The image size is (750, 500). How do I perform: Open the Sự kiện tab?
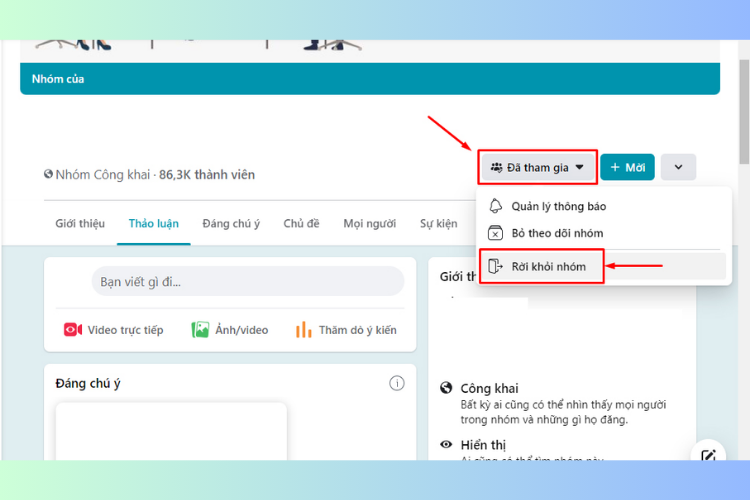click(439, 223)
